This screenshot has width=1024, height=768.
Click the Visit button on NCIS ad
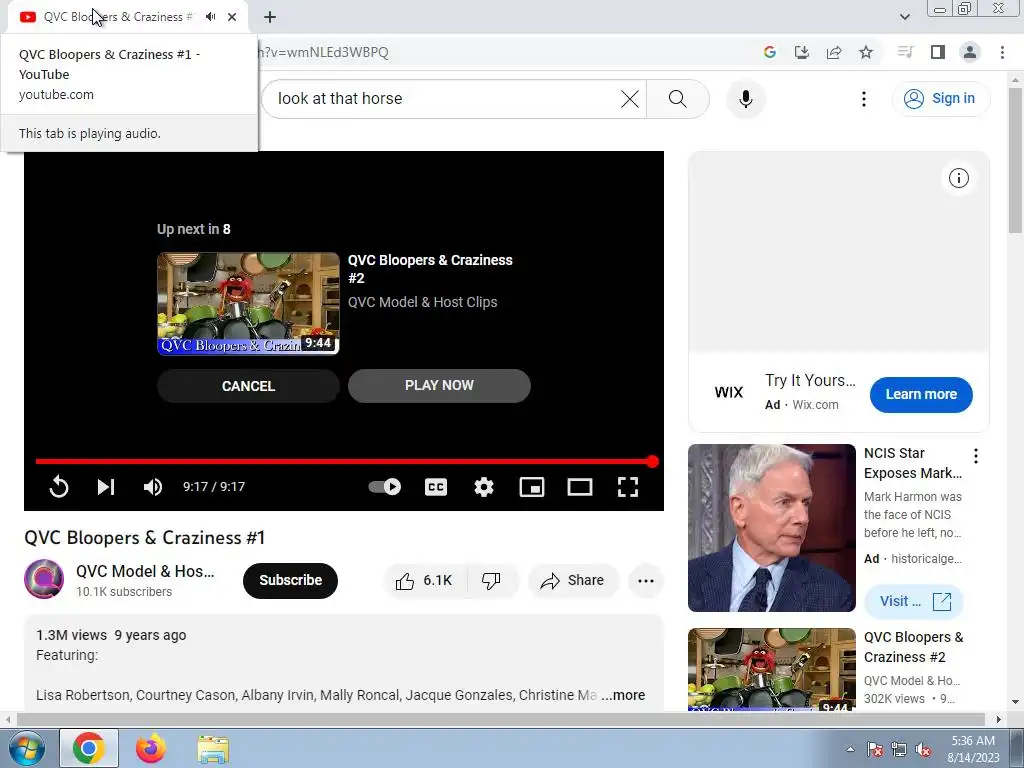tap(914, 601)
